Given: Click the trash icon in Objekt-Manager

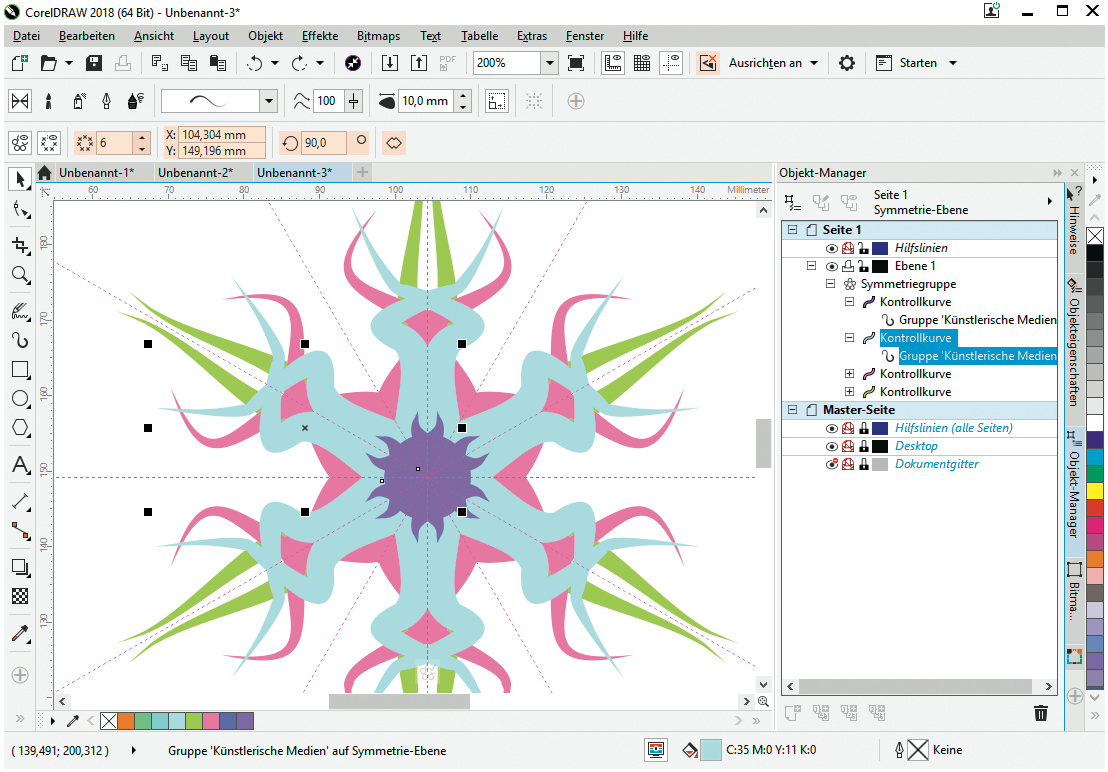Looking at the screenshot, I should pyautogui.click(x=1040, y=713).
